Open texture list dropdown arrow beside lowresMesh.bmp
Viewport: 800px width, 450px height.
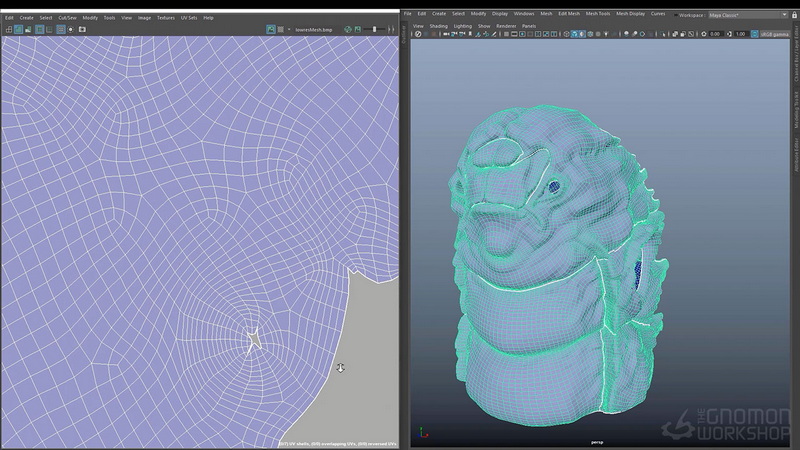(x=289, y=30)
